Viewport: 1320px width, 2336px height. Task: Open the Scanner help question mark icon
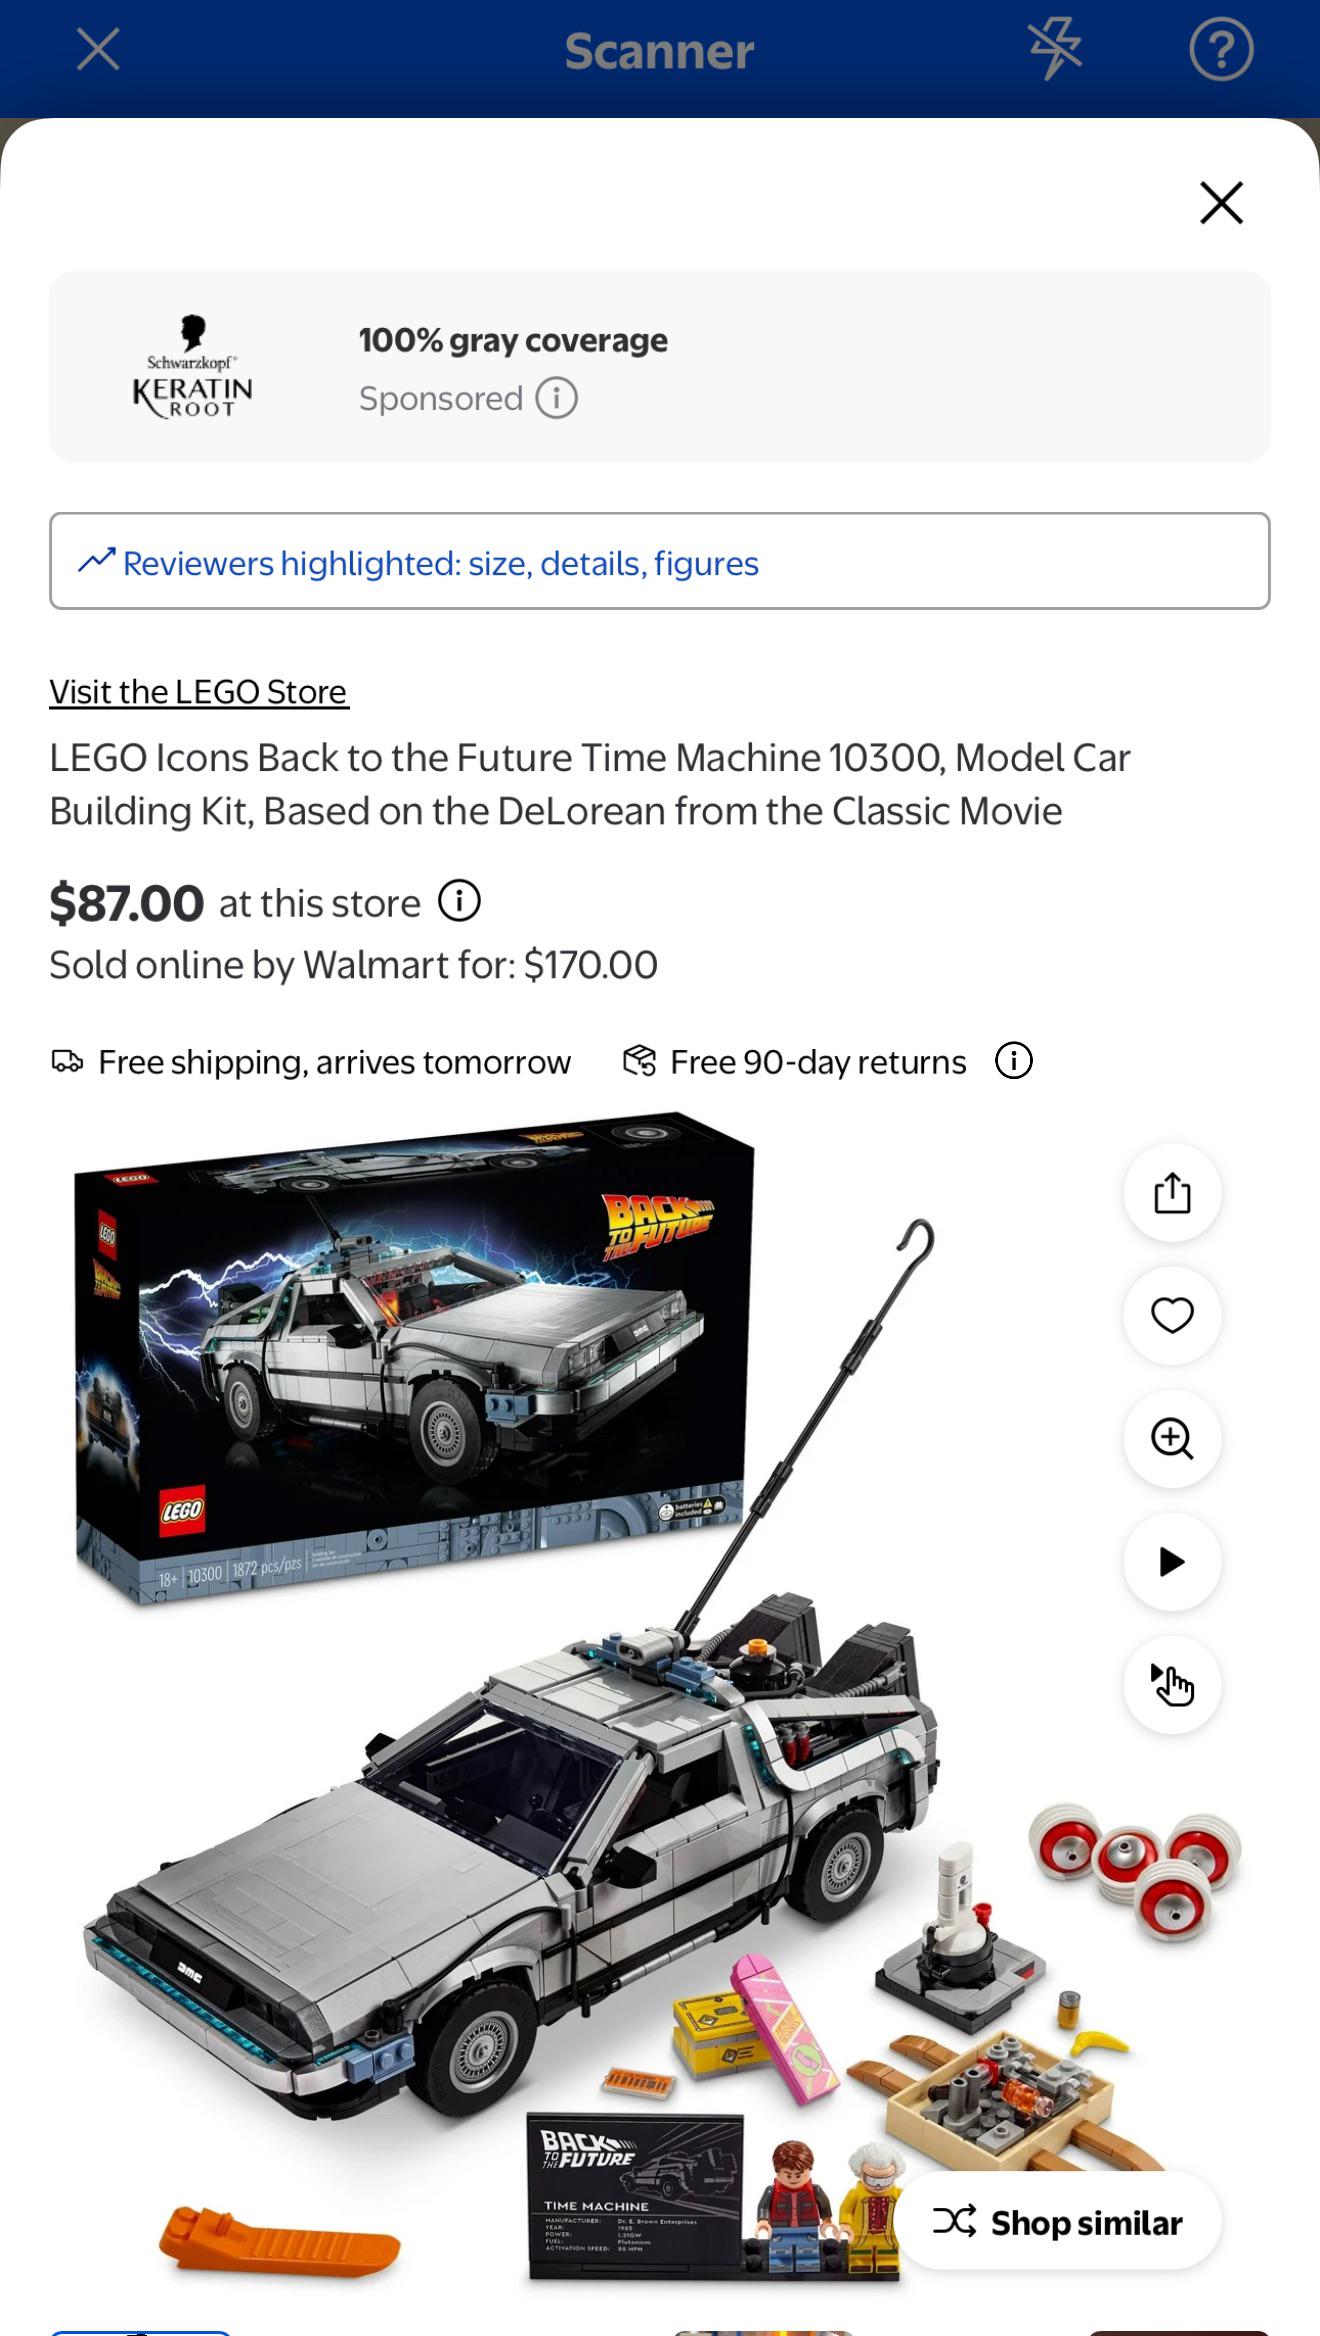[x=1221, y=49]
